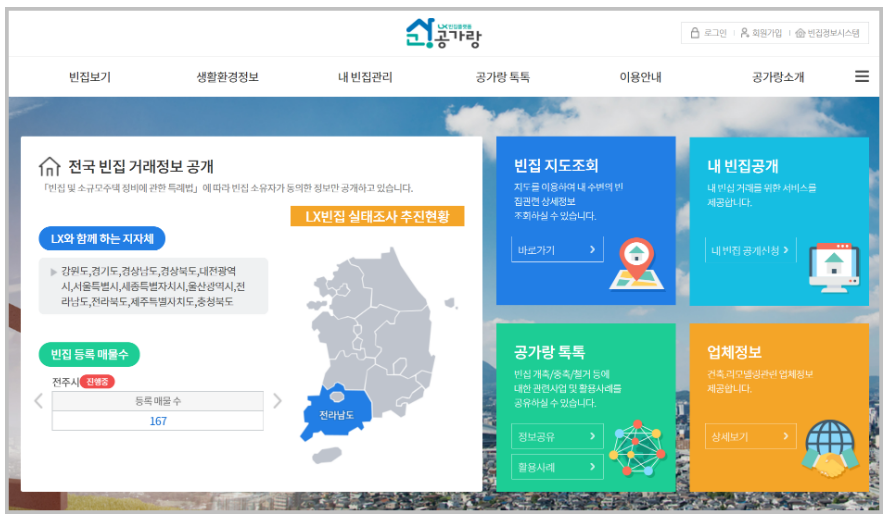This screenshot has width=890, height=521.
Task: Click the 회원가입 link
Action: pos(761,33)
